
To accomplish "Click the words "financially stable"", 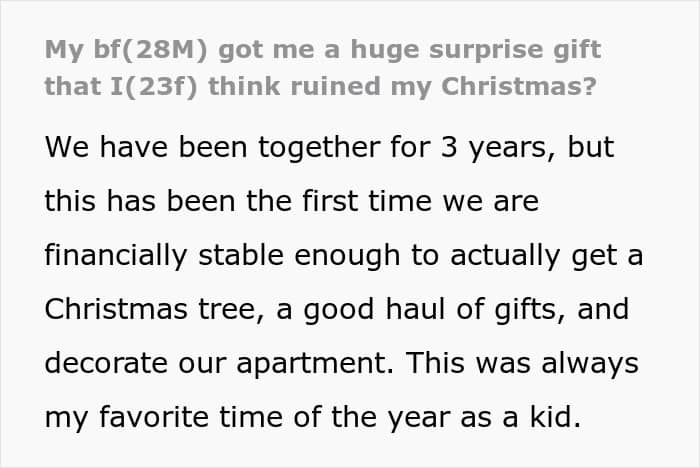I will (x=164, y=255).
